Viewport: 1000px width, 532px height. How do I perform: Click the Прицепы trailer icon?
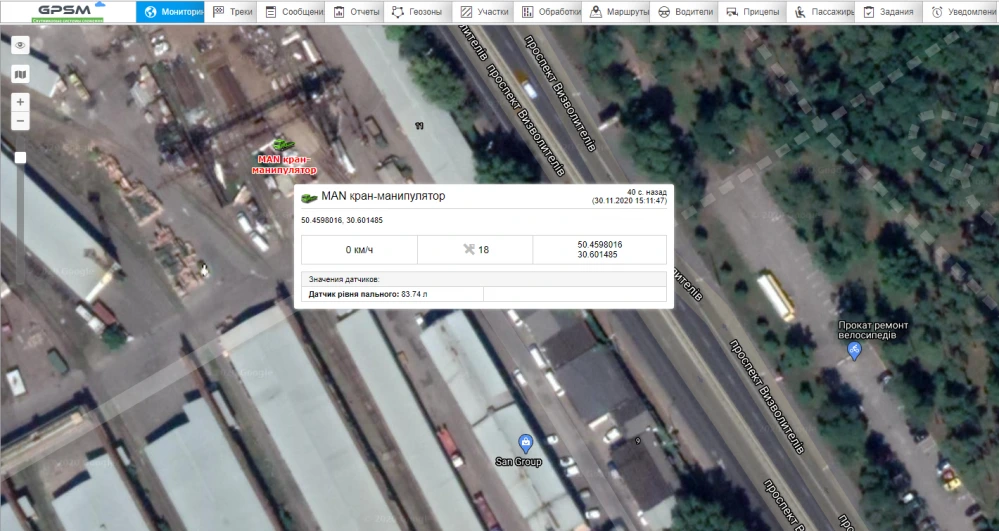[732, 13]
